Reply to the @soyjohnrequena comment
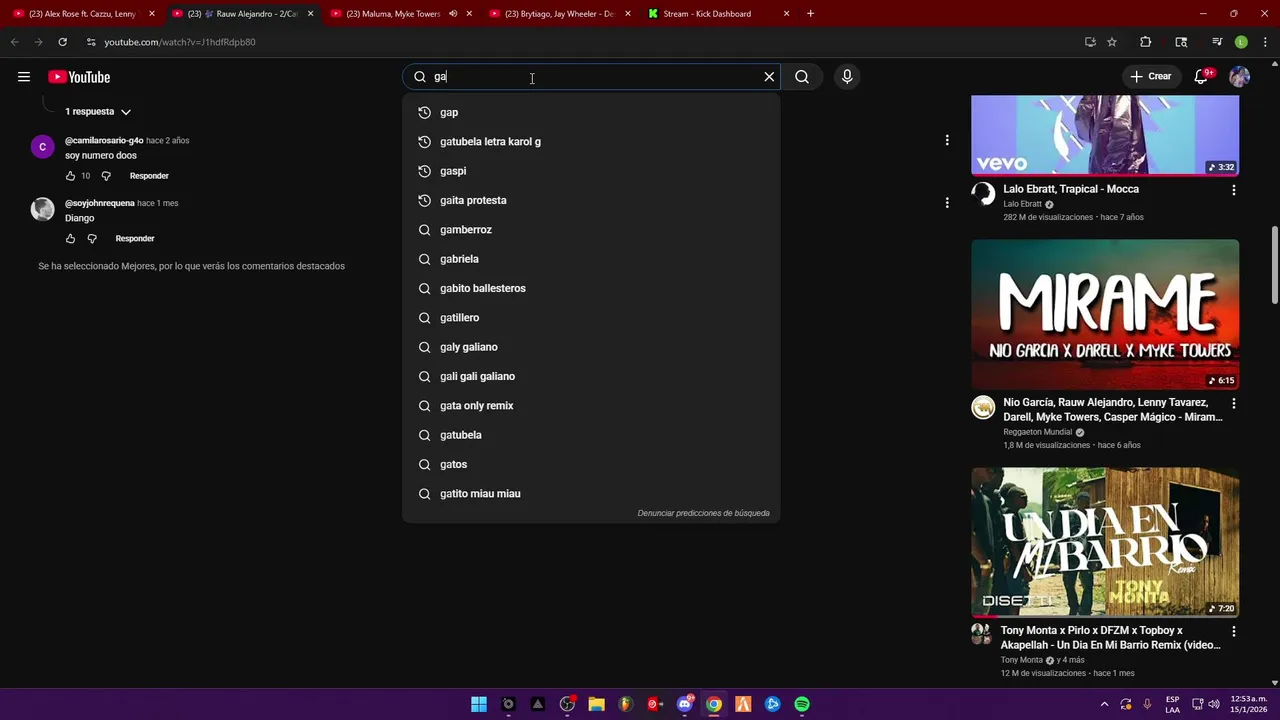This screenshot has width=1280, height=720. tap(135, 238)
